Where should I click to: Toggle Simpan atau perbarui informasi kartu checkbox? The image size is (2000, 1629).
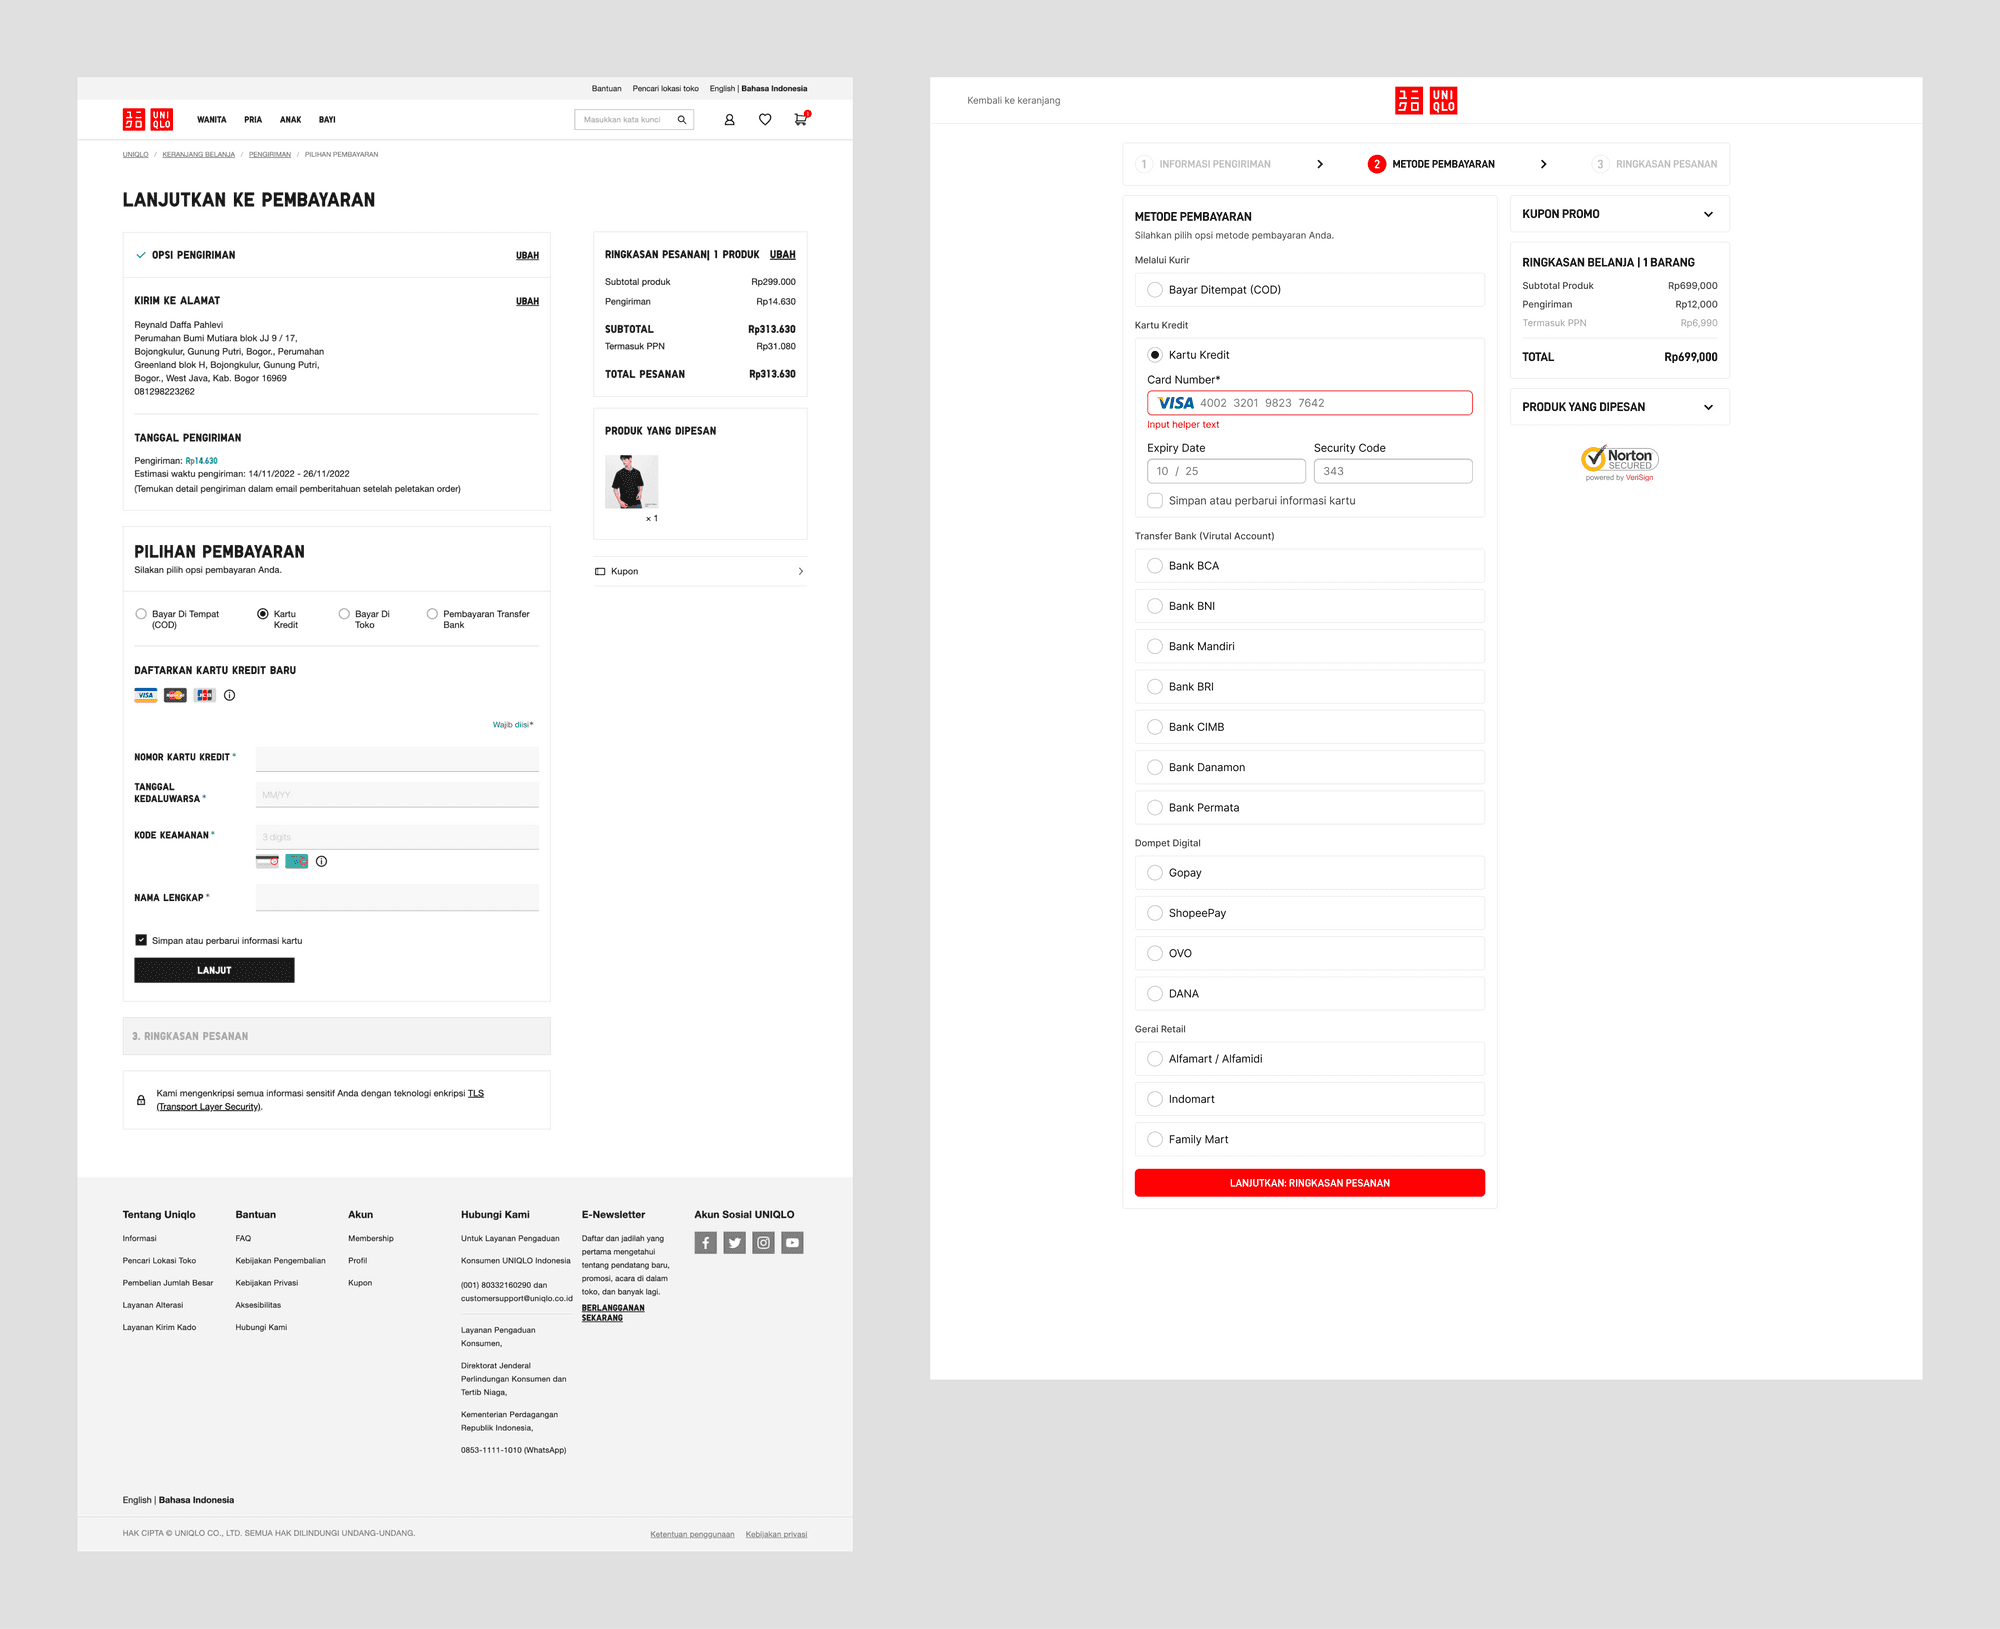pyautogui.click(x=141, y=940)
